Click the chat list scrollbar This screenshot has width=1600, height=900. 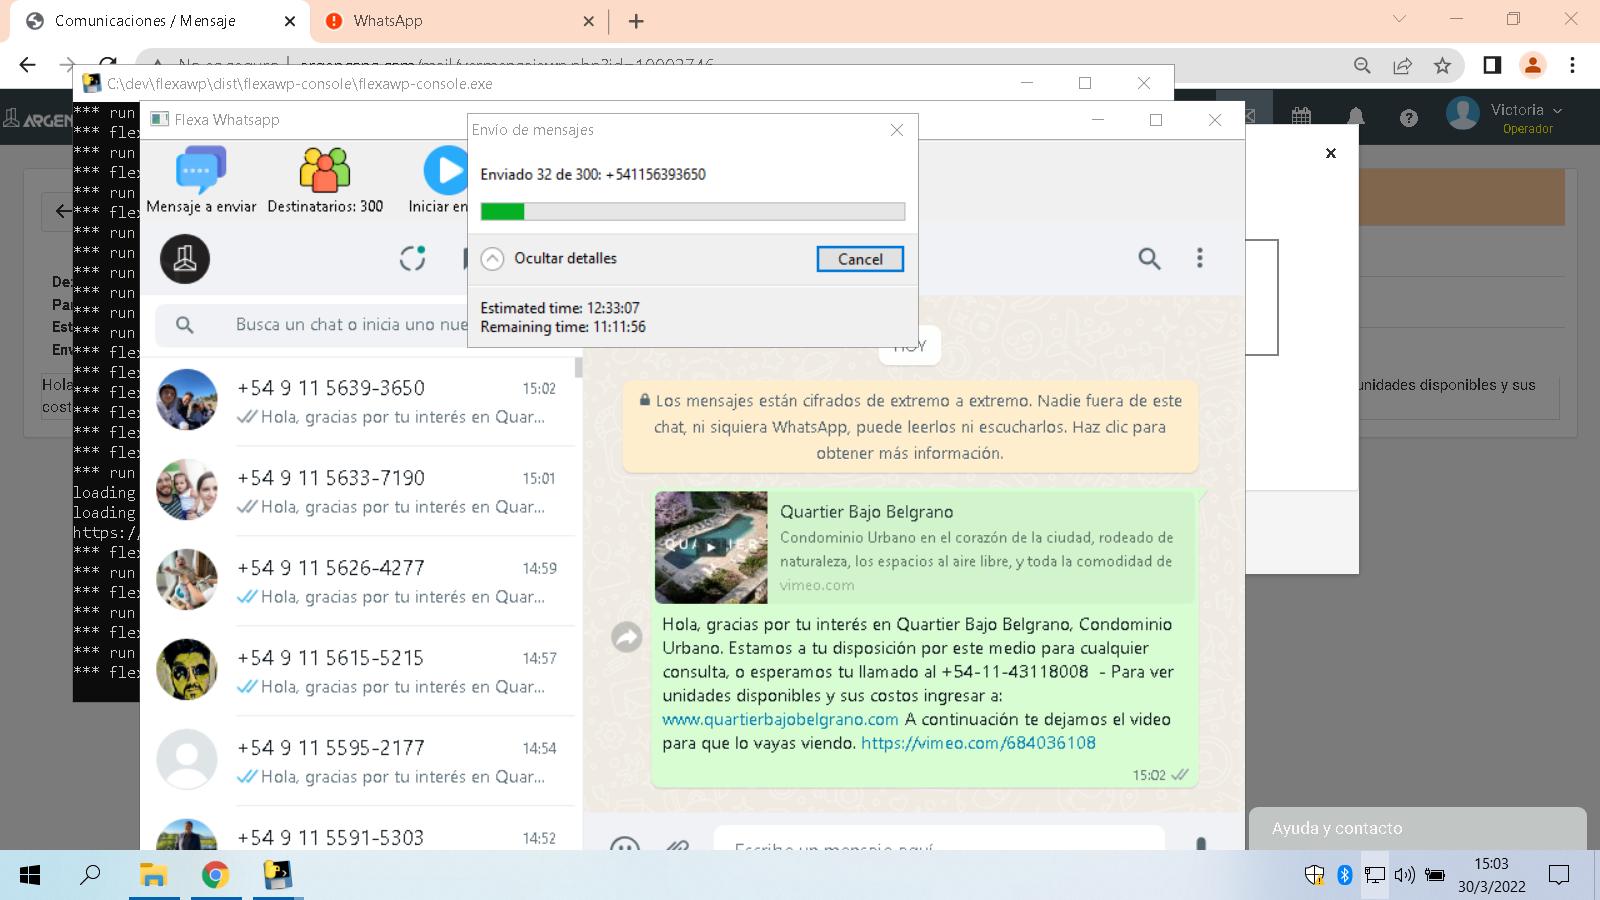pyautogui.click(x=579, y=367)
